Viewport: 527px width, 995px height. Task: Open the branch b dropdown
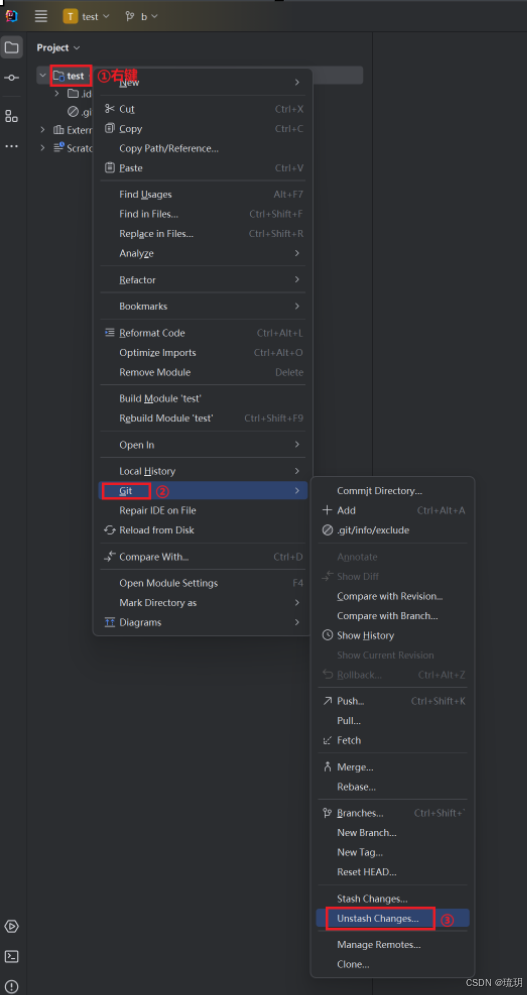[x=142, y=16]
